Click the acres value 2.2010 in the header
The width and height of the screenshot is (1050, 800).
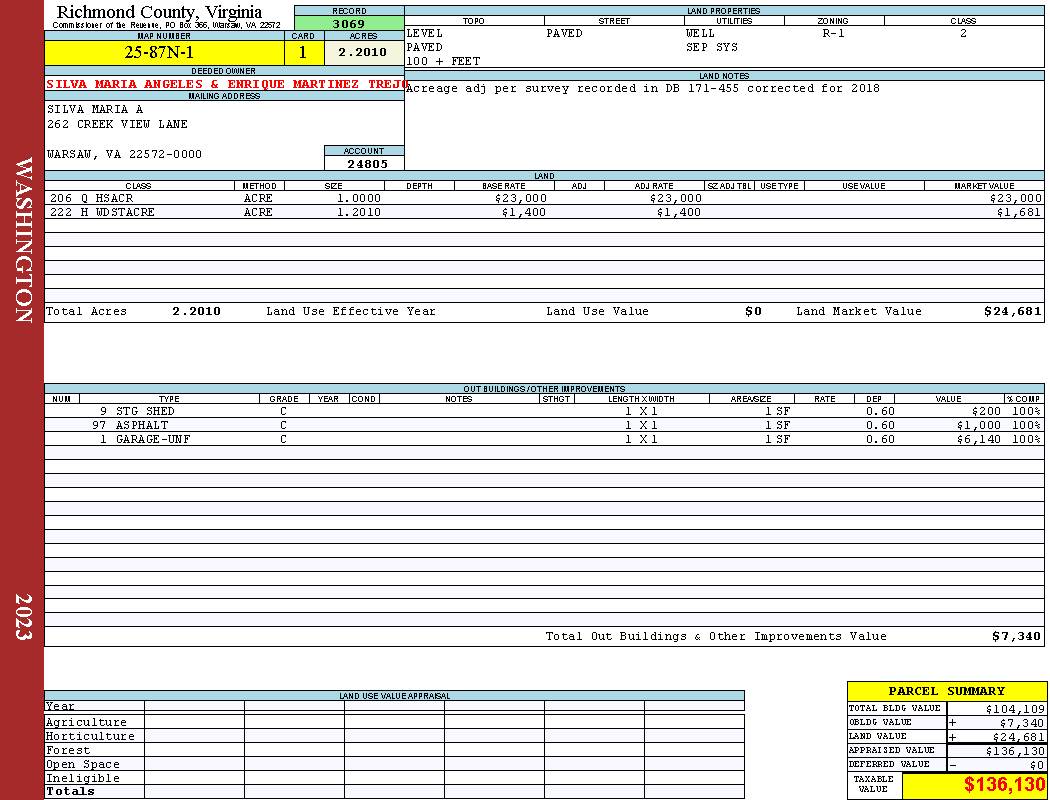(x=362, y=52)
